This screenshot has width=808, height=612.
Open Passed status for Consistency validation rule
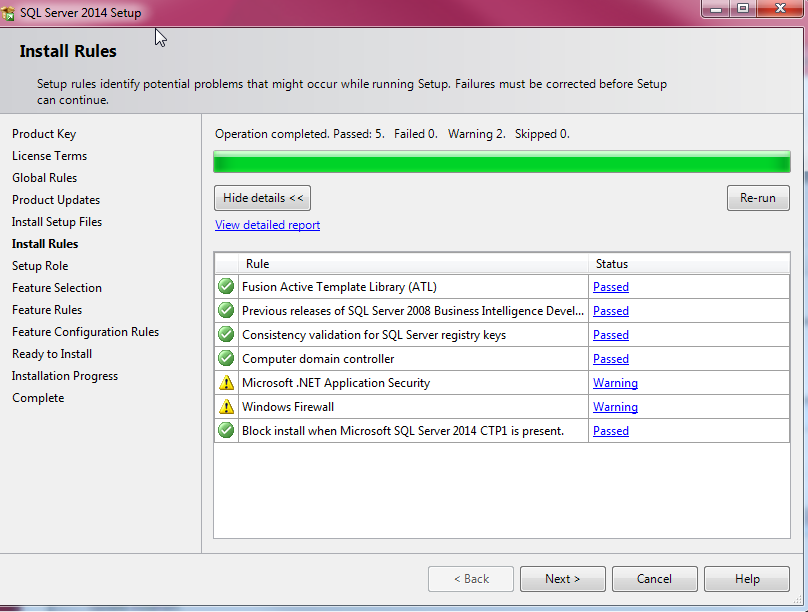coord(611,335)
